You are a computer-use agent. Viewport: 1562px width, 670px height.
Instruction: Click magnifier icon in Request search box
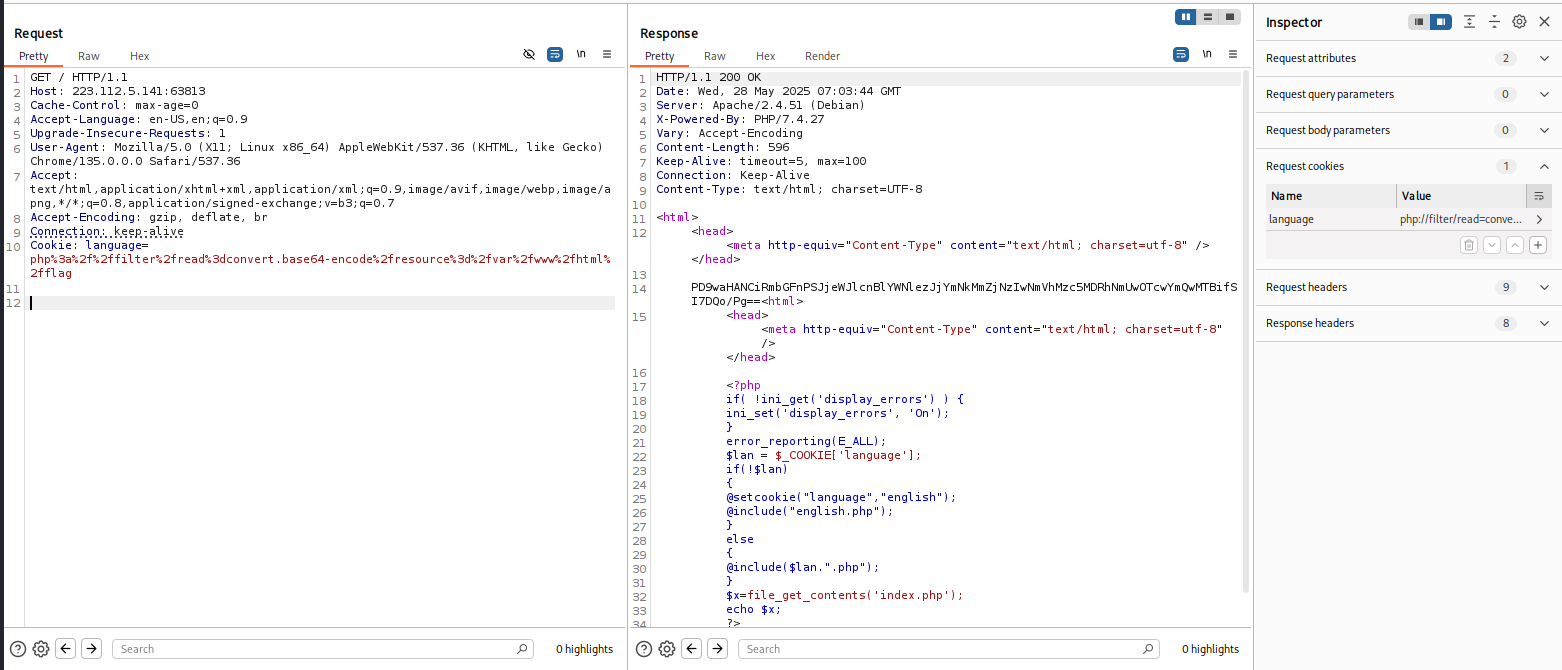pyautogui.click(x=522, y=649)
